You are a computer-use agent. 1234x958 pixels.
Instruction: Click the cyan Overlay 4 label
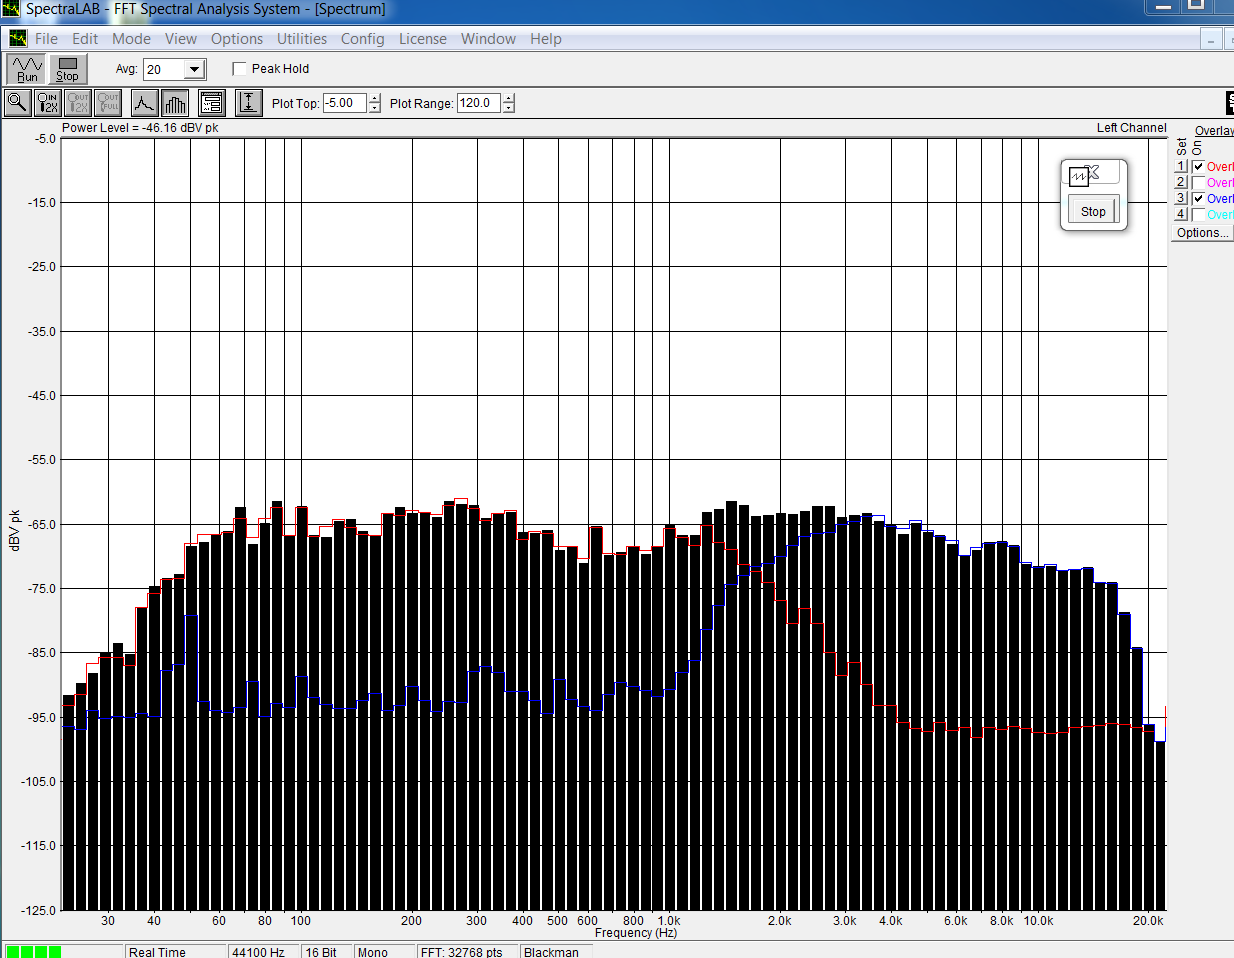[x=1220, y=215]
